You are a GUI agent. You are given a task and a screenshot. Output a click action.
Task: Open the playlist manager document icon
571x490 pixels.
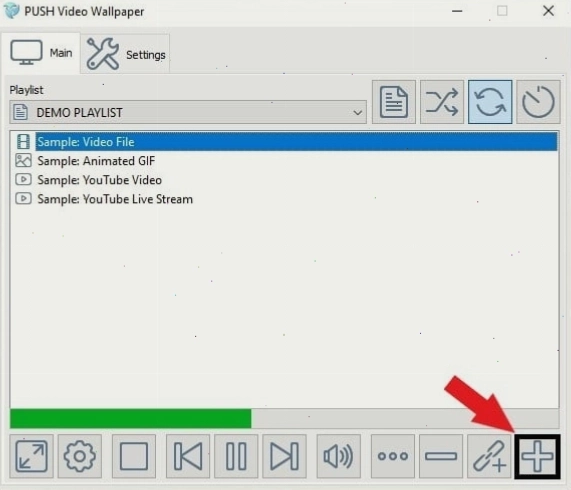coord(394,102)
